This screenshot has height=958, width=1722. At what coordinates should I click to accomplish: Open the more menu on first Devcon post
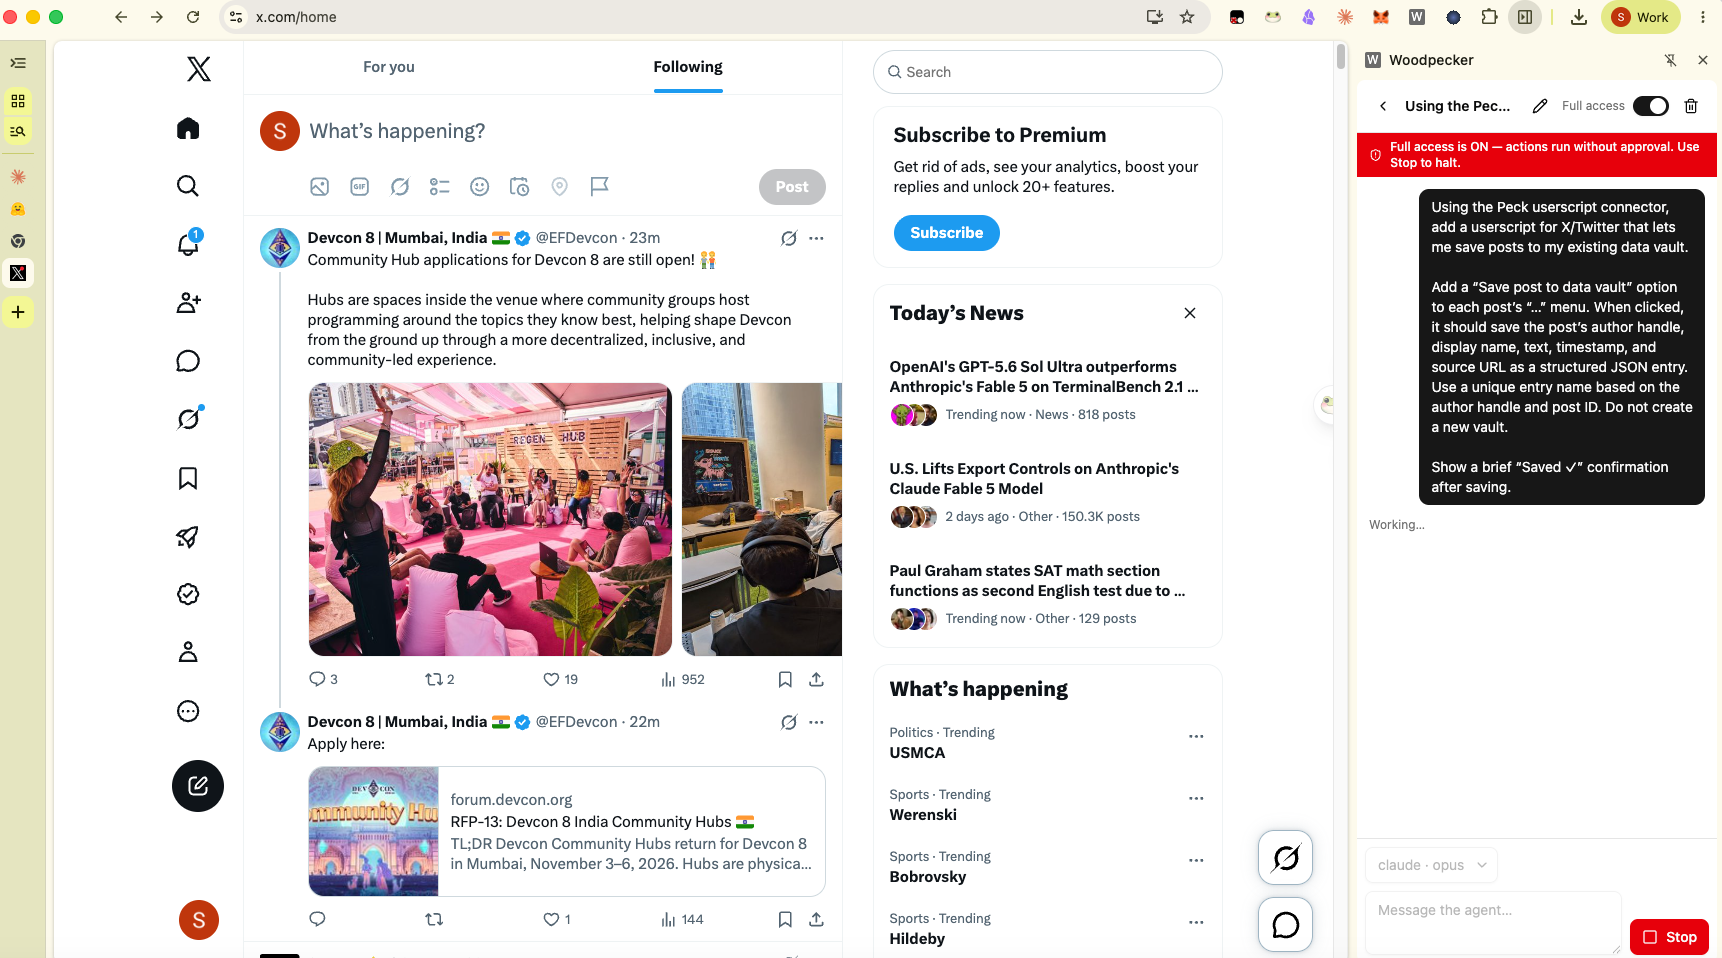pos(816,238)
